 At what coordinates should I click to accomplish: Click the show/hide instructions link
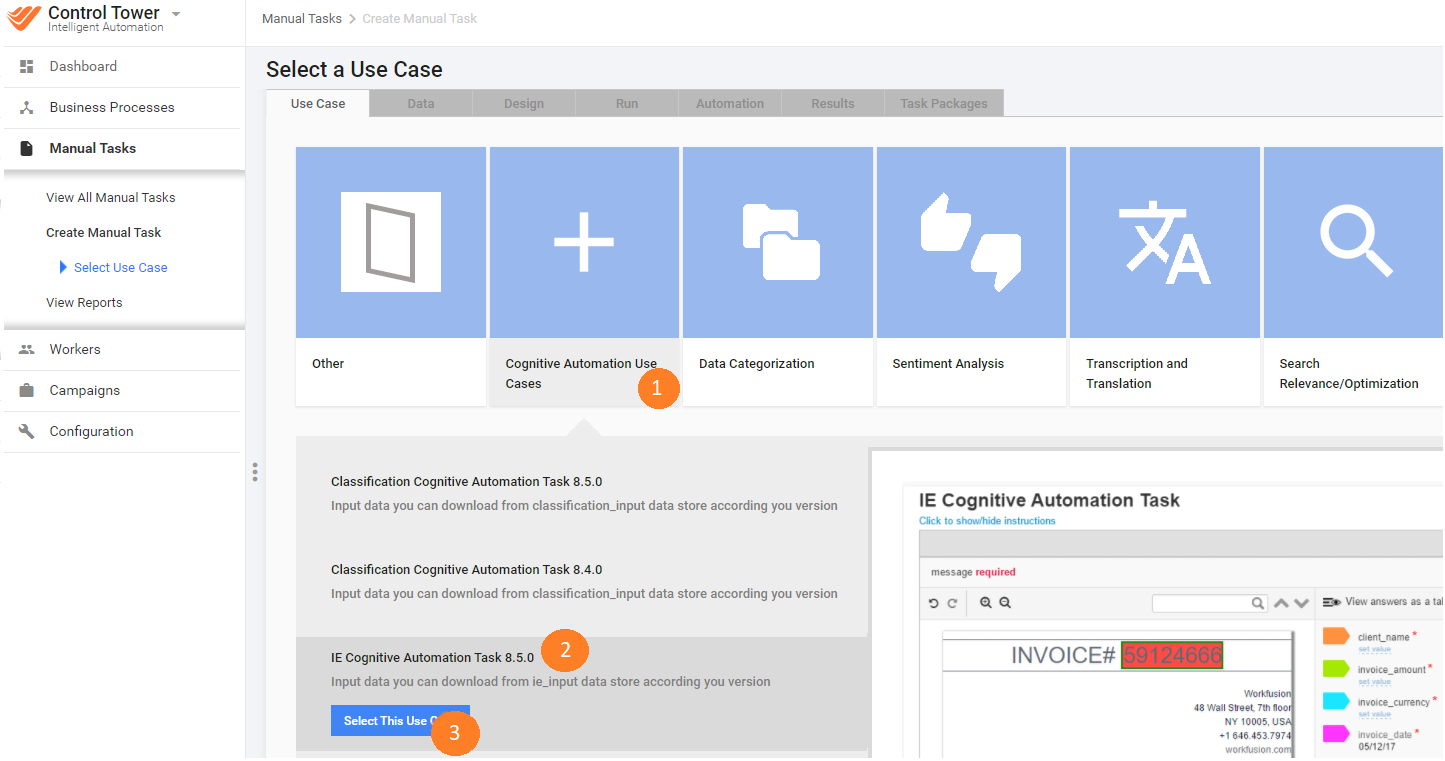(x=987, y=521)
